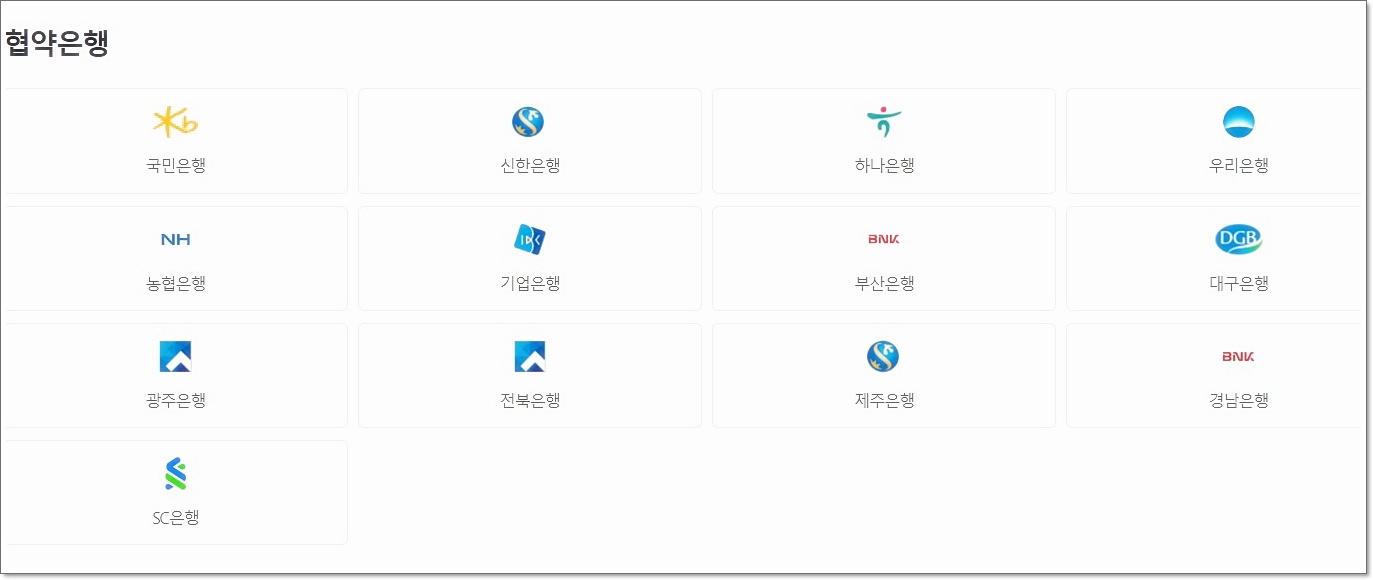
Task: Select the 우리은행 label
Action: pyautogui.click(x=1238, y=165)
